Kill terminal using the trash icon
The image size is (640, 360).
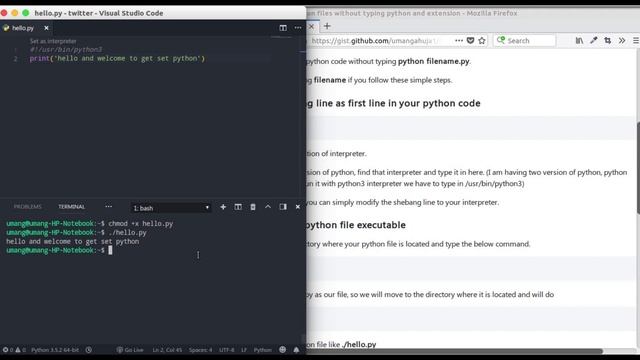coord(253,207)
